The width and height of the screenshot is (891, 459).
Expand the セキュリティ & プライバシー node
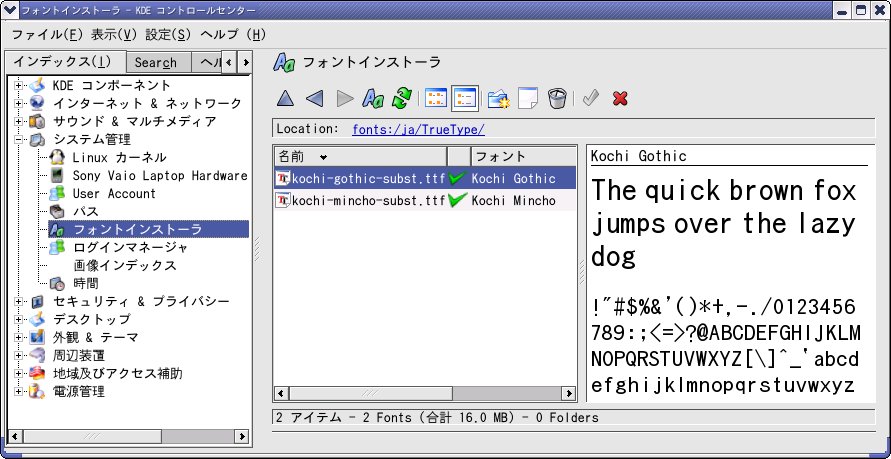click(19, 301)
